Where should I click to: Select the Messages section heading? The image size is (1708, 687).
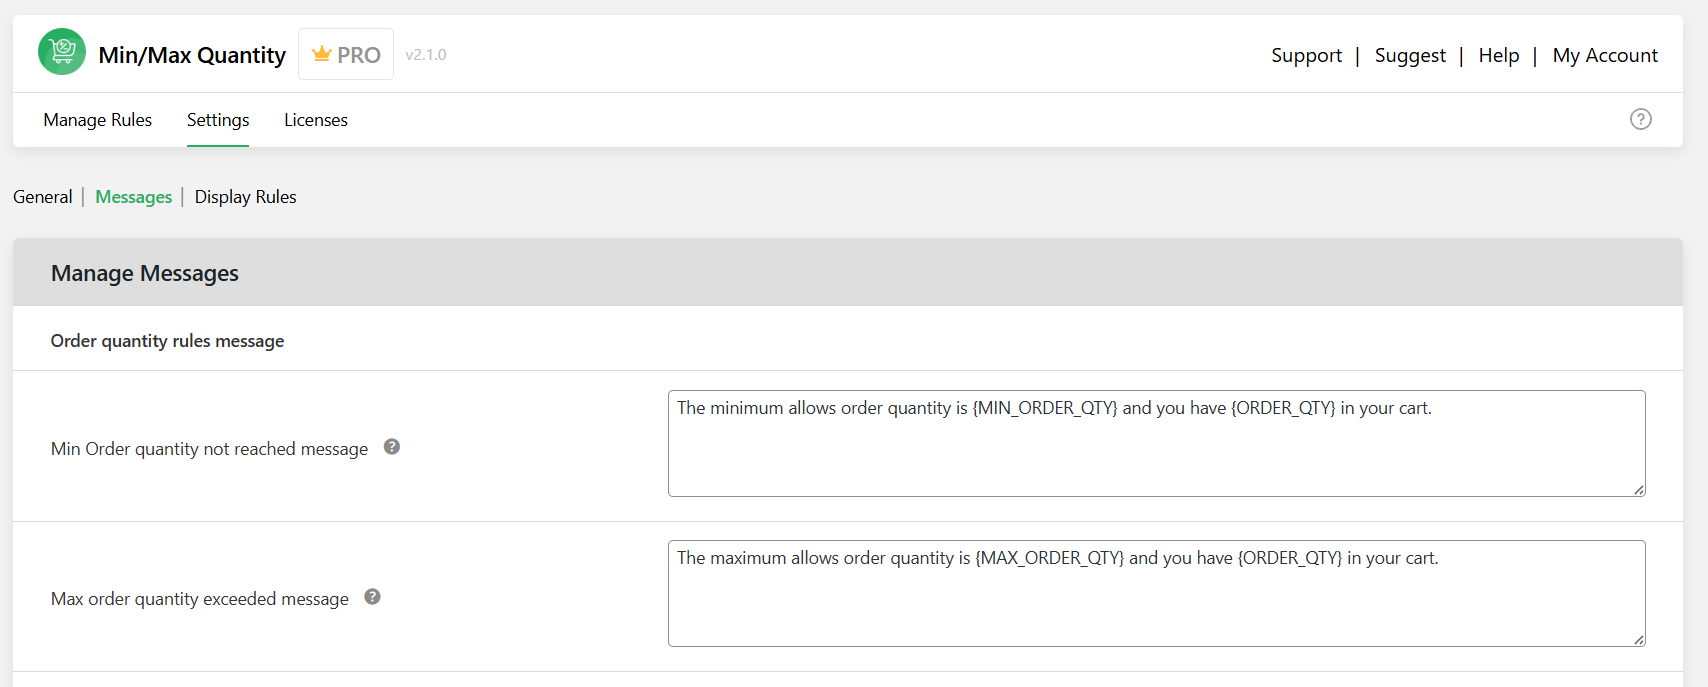coord(133,196)
